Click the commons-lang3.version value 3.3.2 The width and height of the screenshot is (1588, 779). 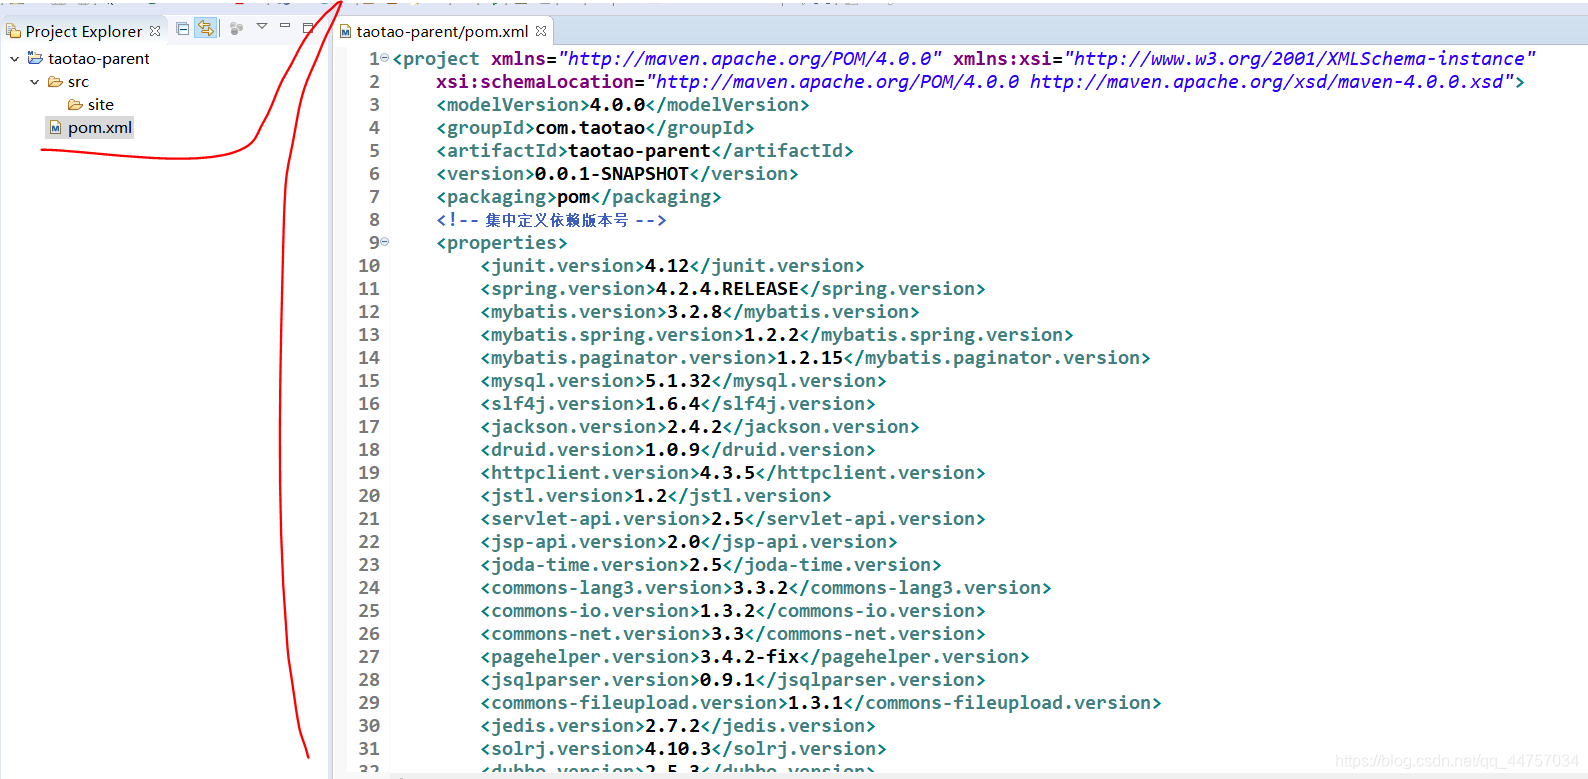pos(760,588)
